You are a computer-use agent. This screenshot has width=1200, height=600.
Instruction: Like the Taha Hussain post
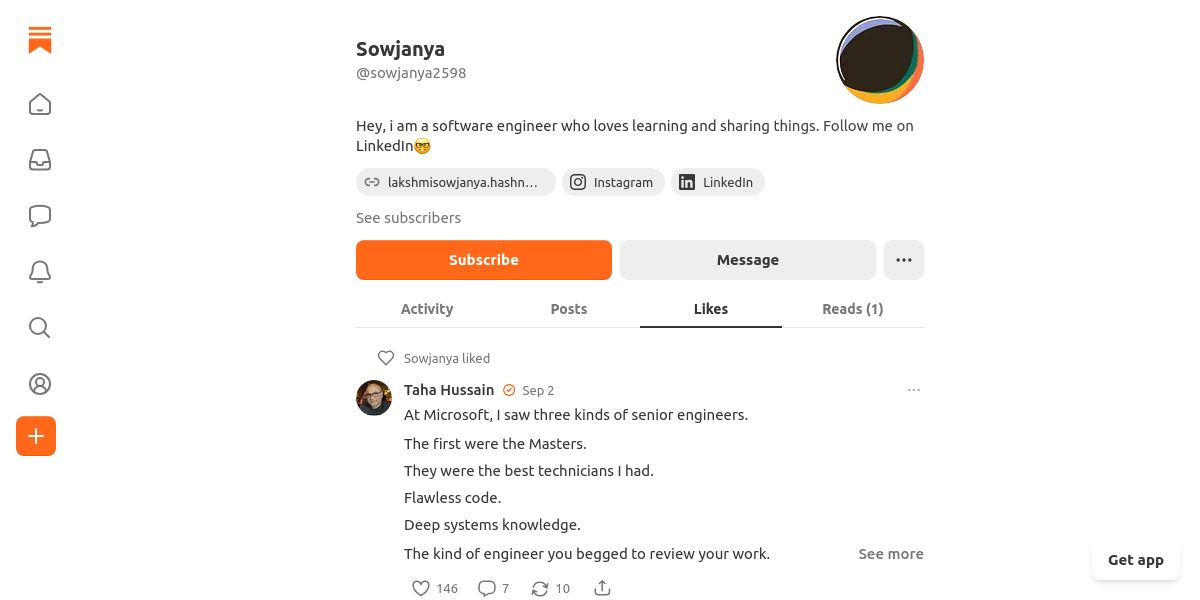[x=421, y=588]
